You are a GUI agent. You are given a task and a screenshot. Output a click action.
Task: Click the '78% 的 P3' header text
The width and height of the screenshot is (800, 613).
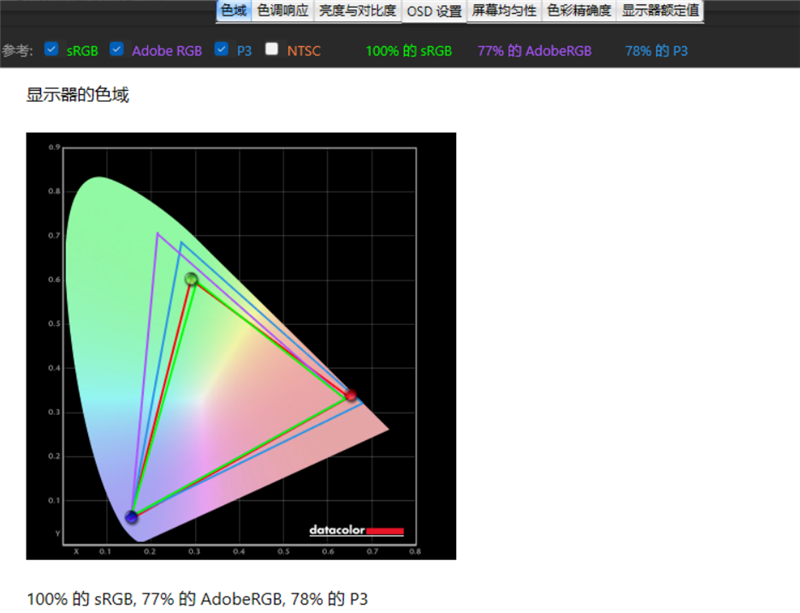point(656,51)
